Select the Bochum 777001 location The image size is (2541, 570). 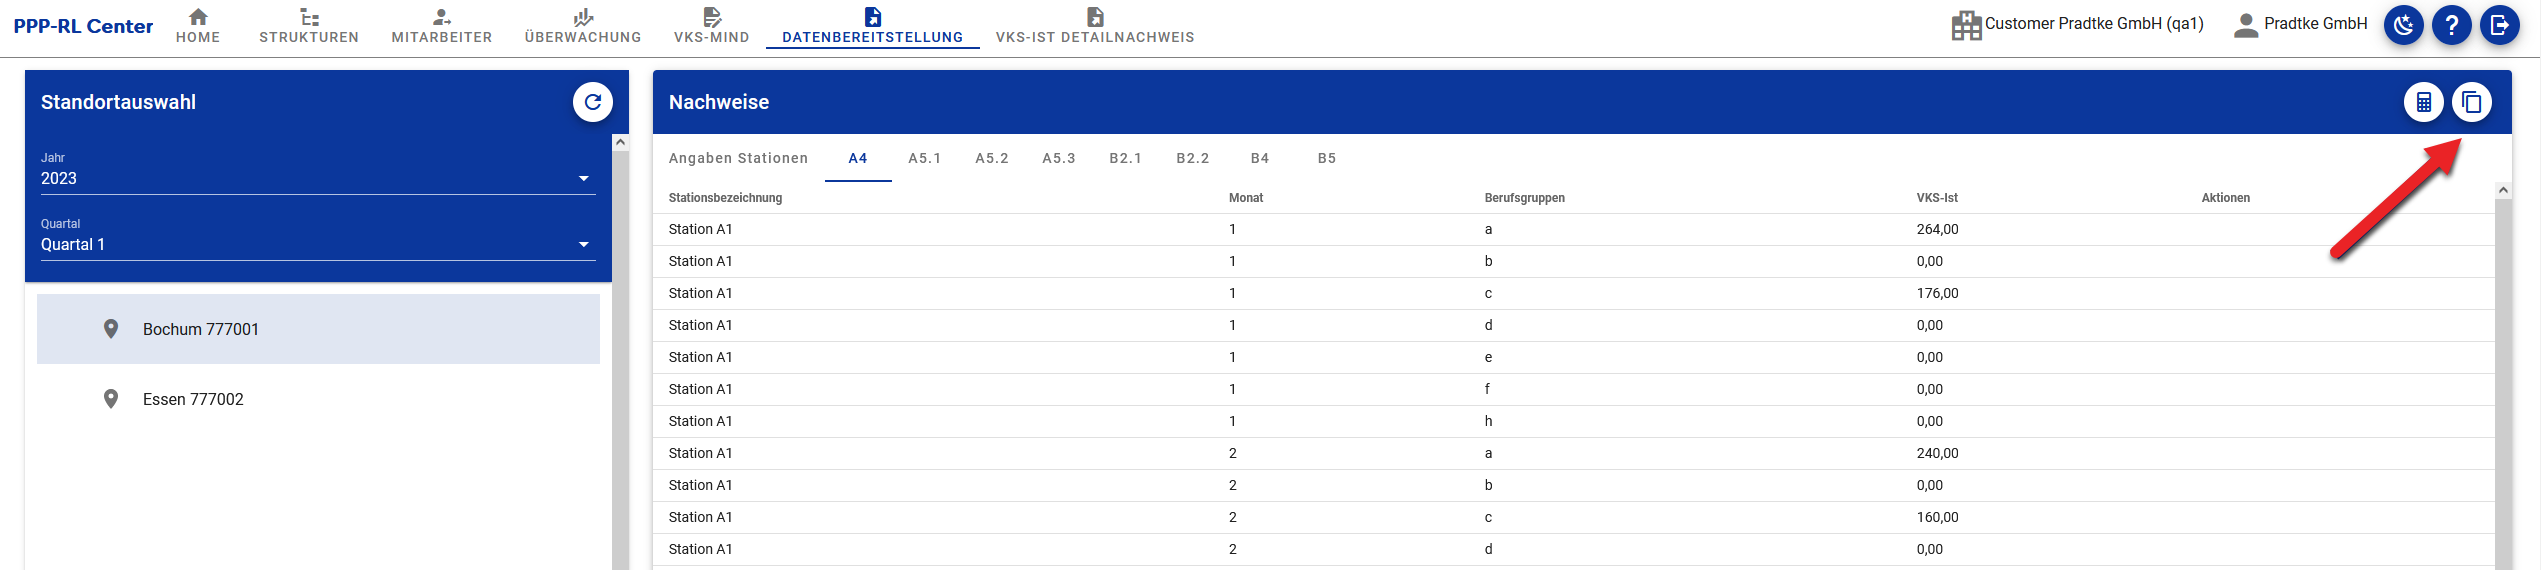[x=318, y=329]
